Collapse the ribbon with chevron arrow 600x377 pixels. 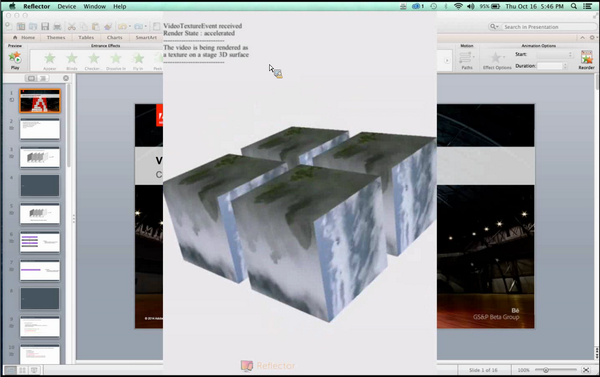582,38
